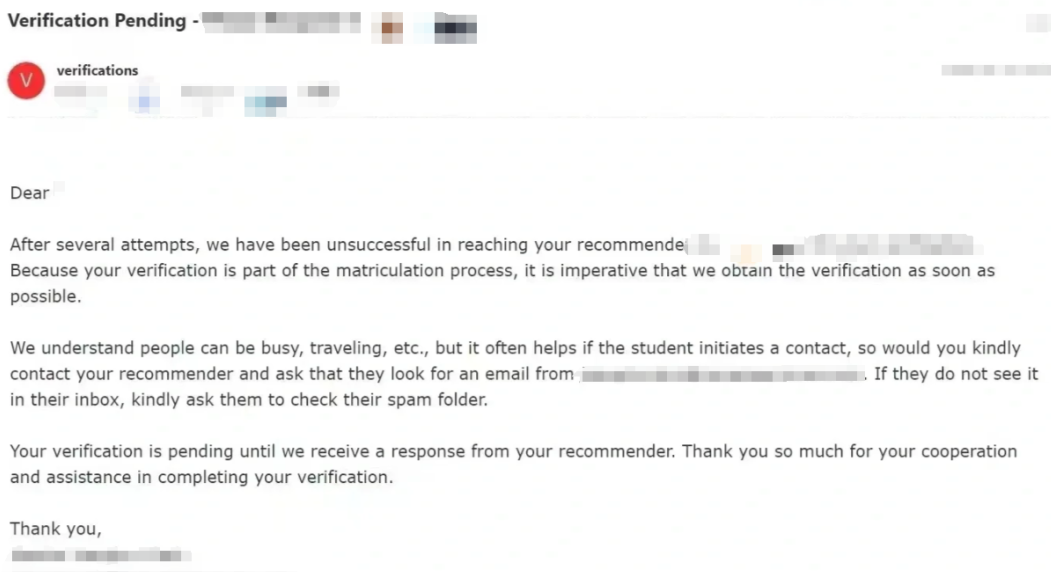Click the Dear greeting line

point(29,193)
